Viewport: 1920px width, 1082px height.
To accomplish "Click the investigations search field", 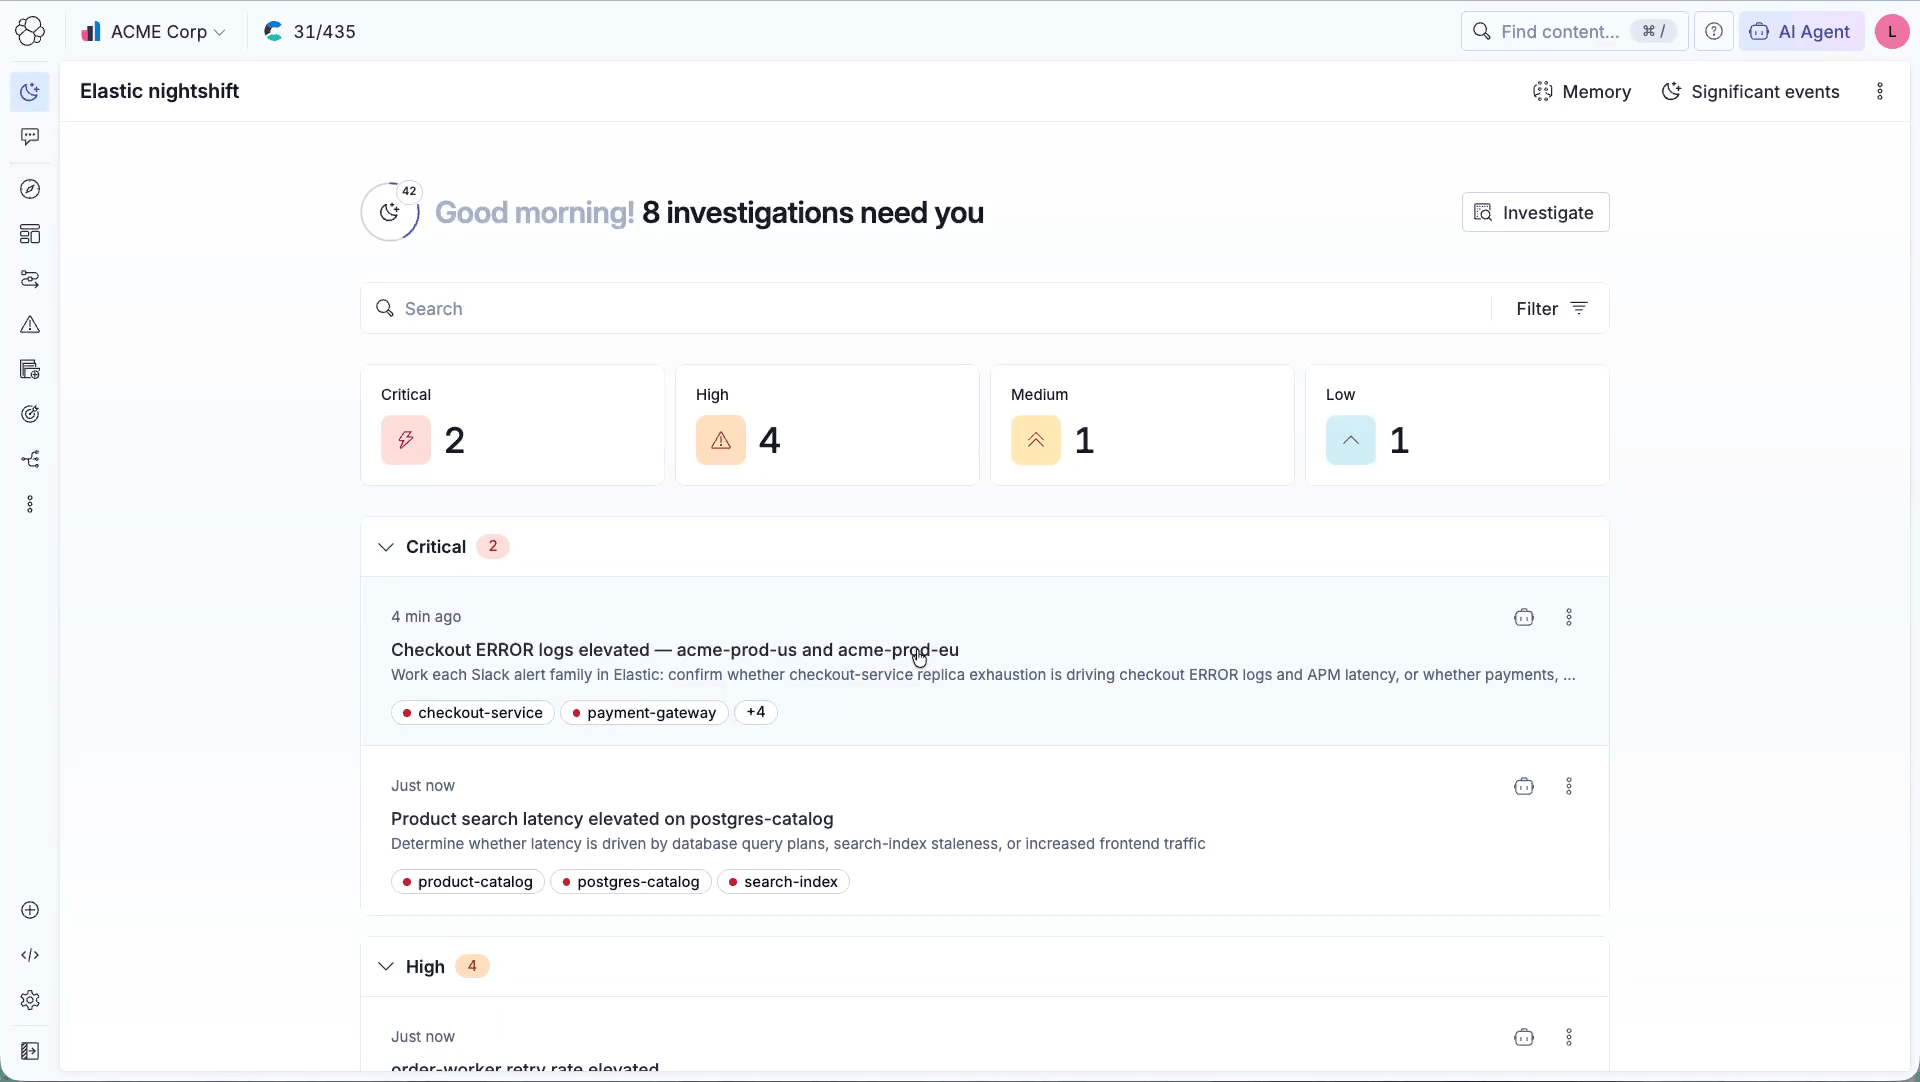I will pos(925,308).
